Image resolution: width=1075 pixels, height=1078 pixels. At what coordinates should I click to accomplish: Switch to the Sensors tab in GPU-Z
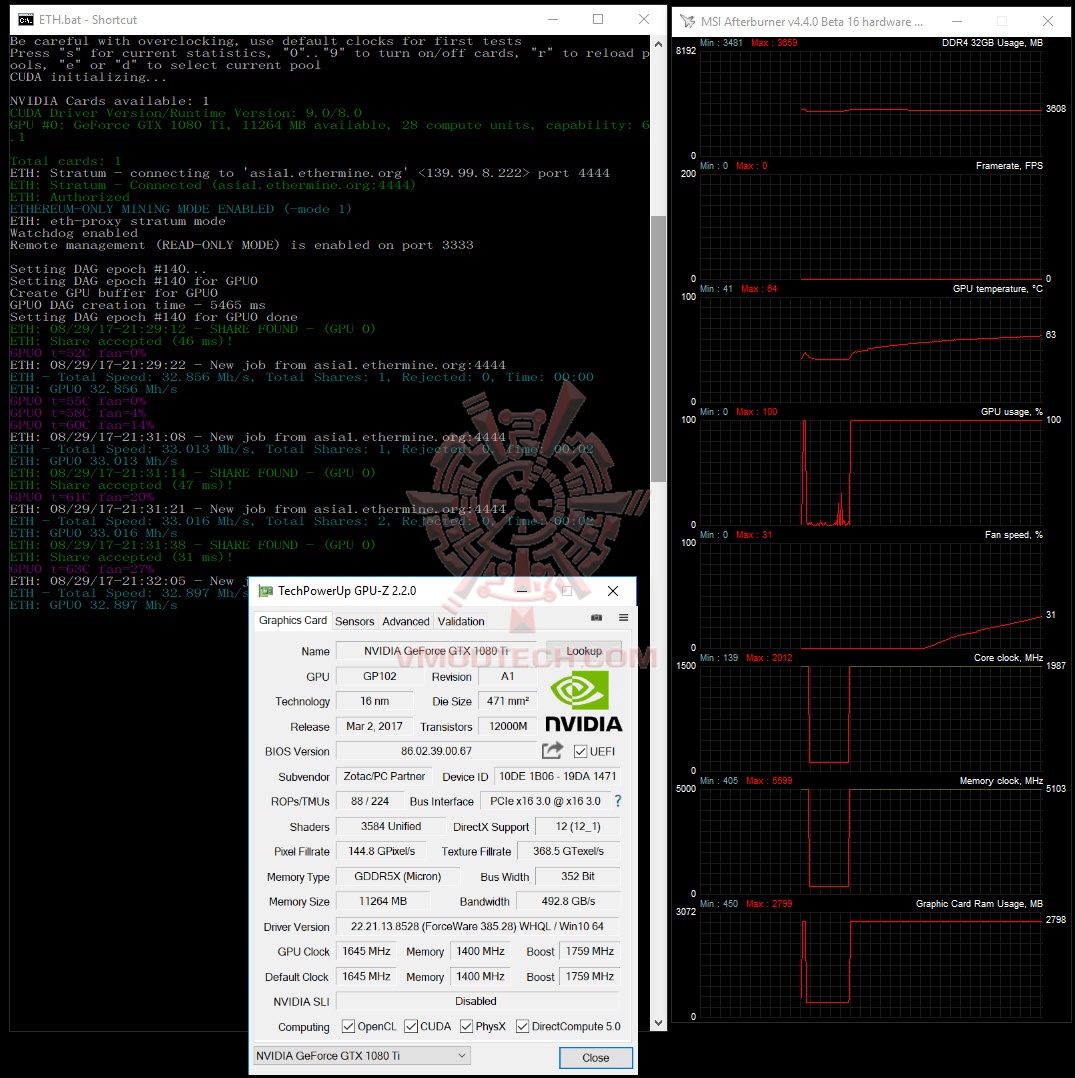coord(354,621)
